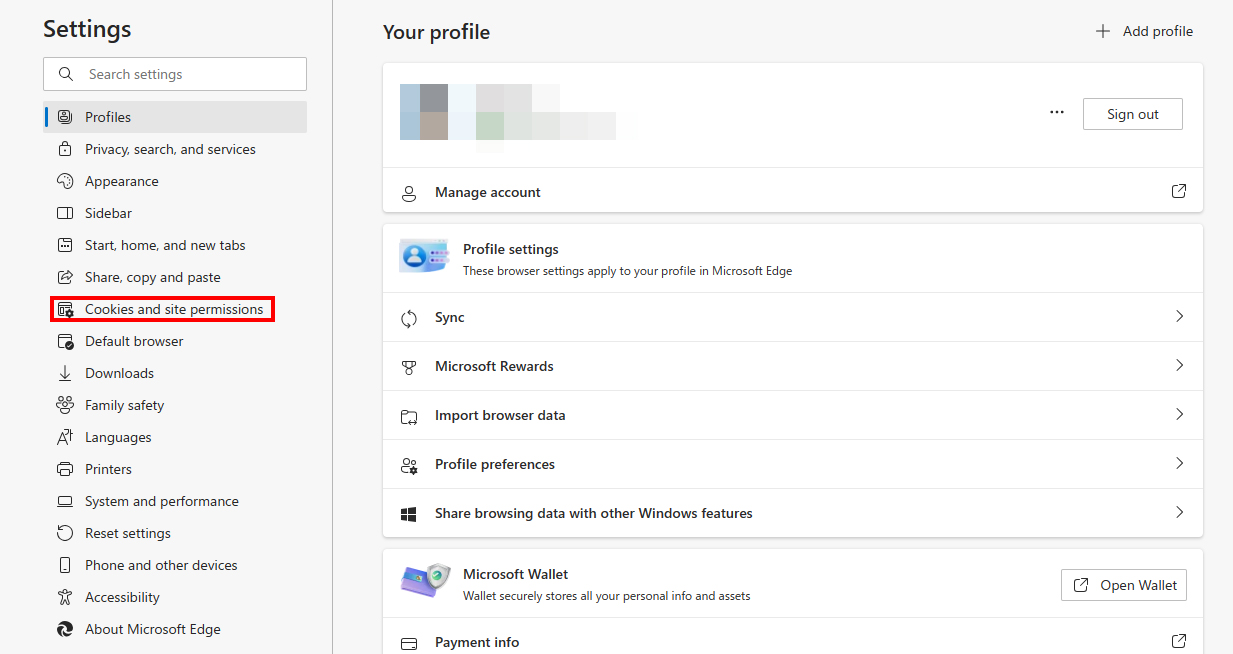Image resolution: width=1233 pixels, height=654 pixels.
Task: Click the Cookies and site permissions icon
Action: pyautogui.click(x=65, y=309)
